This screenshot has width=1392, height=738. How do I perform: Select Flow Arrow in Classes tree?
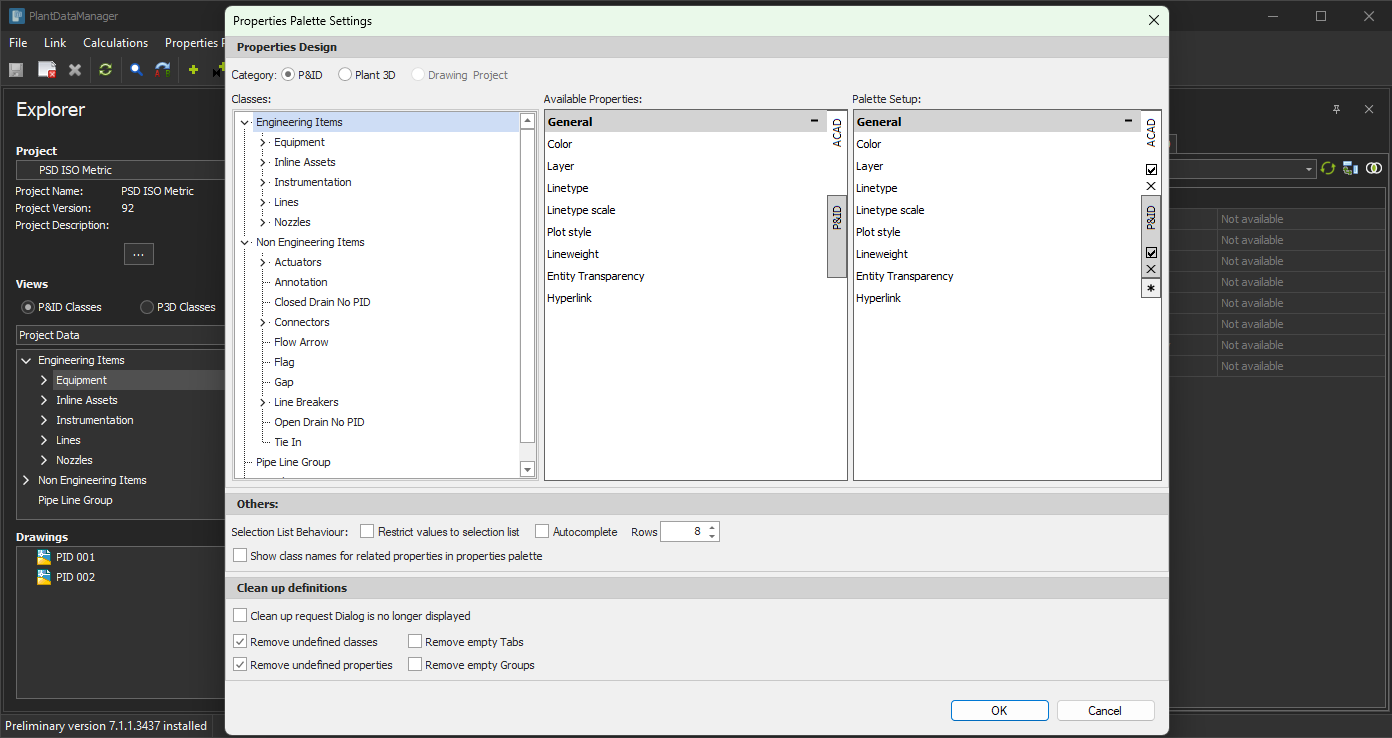click(301, 342)
